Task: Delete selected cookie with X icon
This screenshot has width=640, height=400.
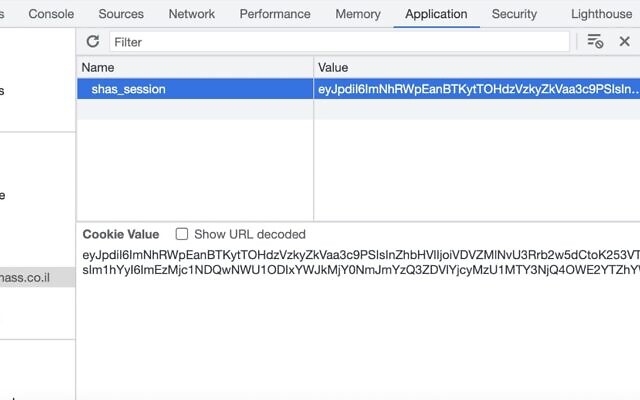Action: tap(624, 41)
